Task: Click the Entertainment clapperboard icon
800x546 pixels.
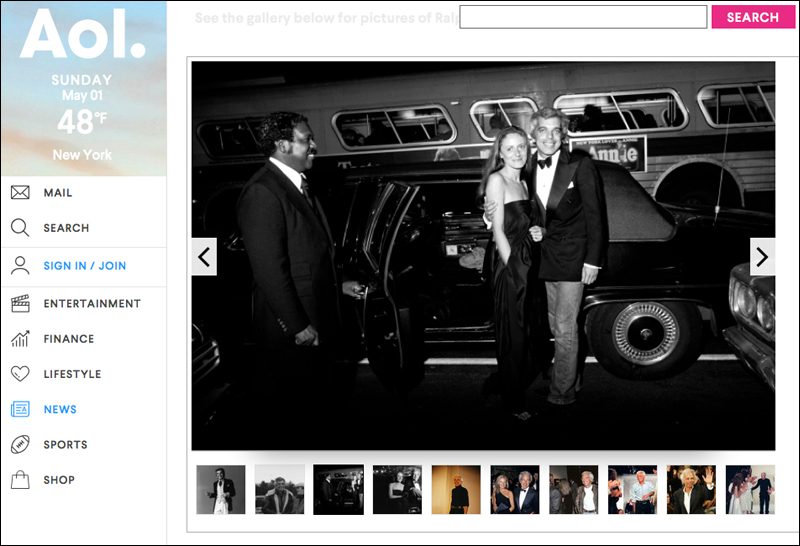Action: [20, 303]
